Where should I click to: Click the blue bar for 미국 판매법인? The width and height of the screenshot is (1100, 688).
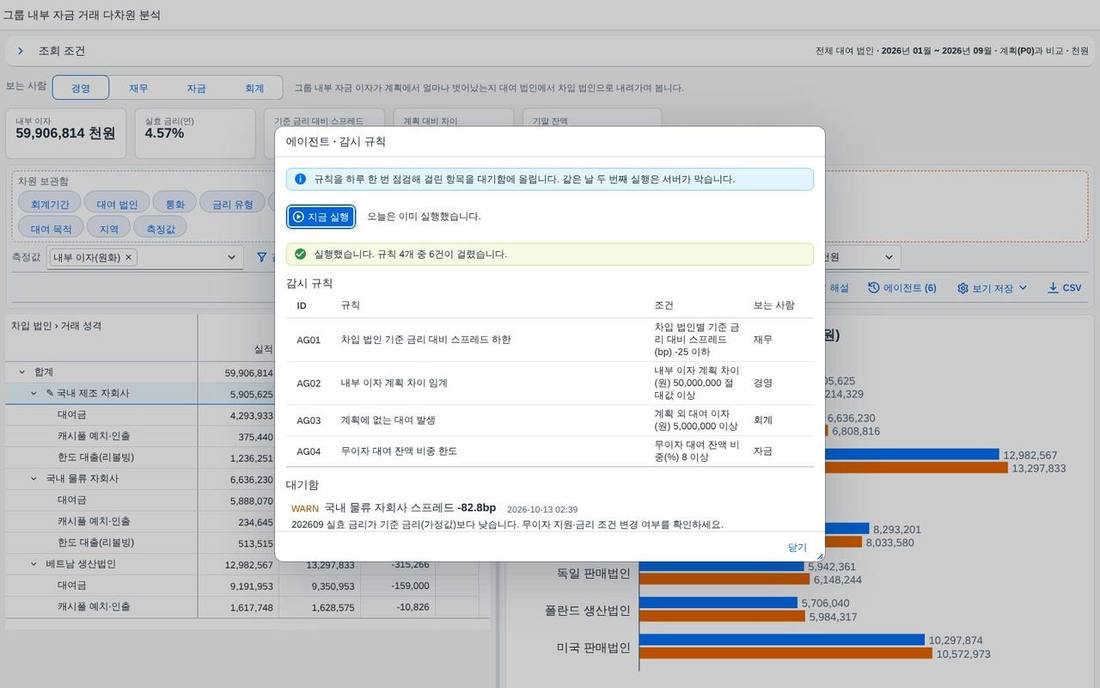coord(782,640)
